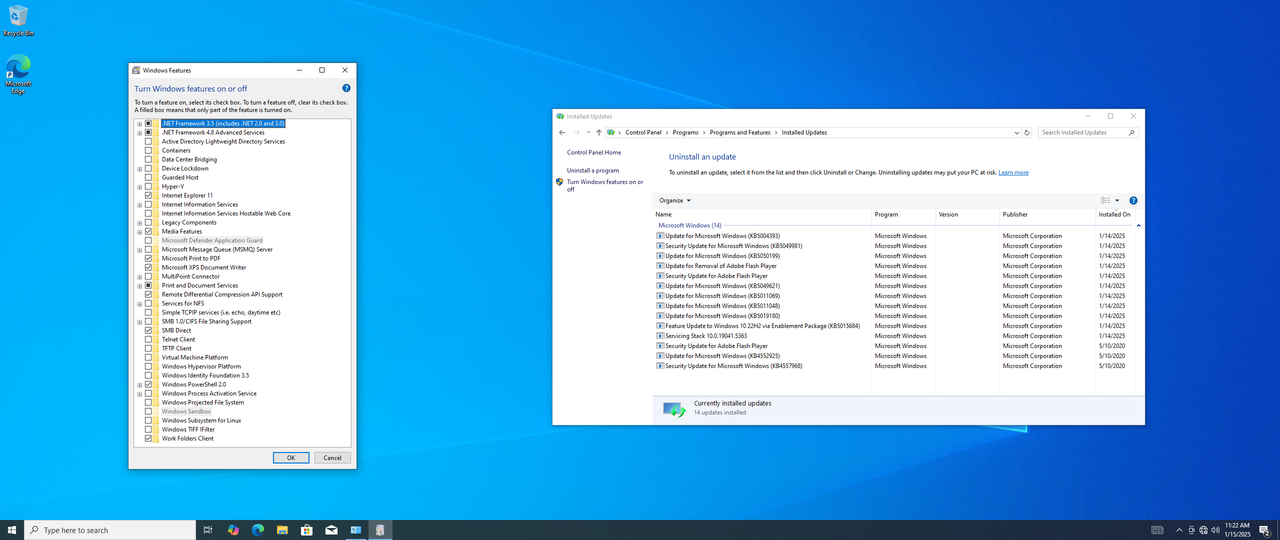The image size is (1280, 540).
Task: Click the volume icon in system tray
Action: point(1215,530)
